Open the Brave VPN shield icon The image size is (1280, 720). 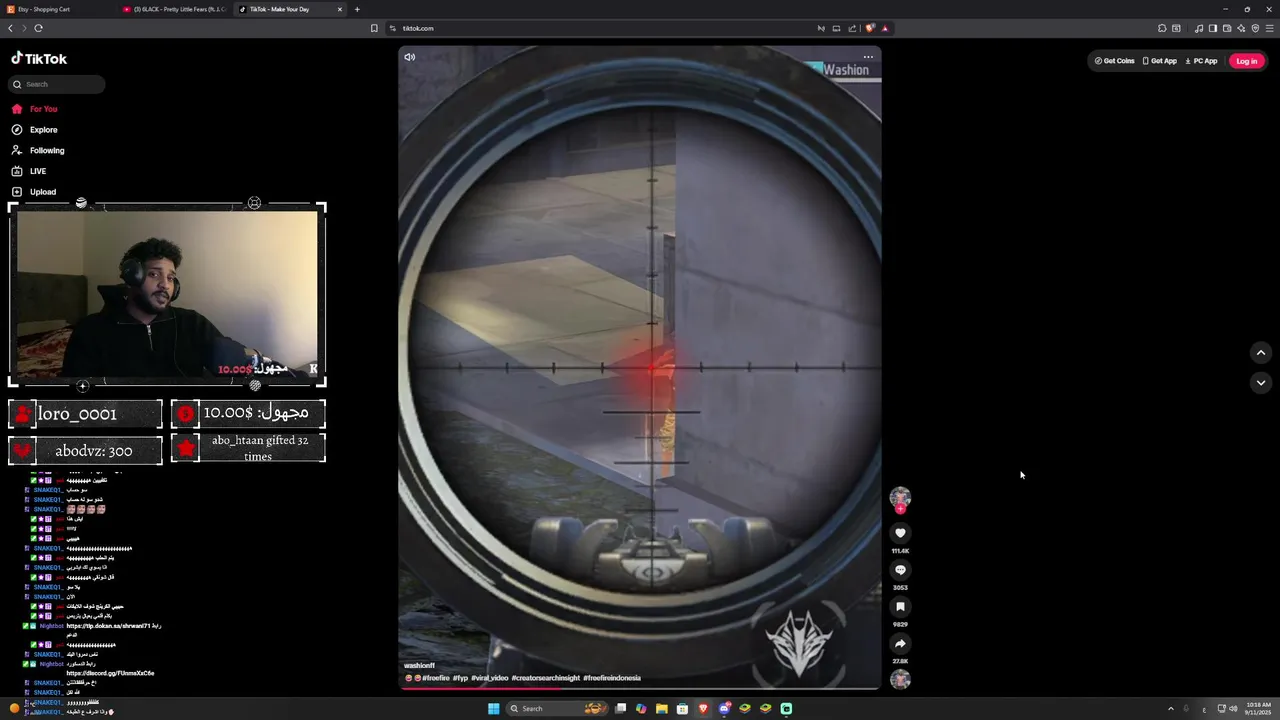[x=1255, y=28]
